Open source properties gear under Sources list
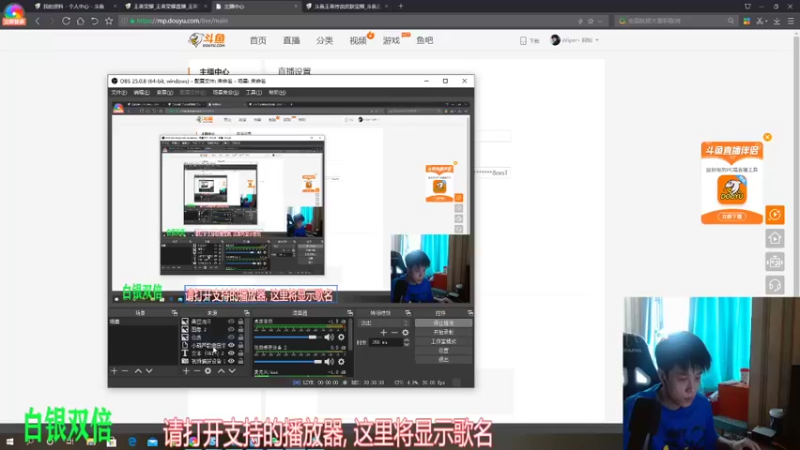The image size is (800, 450). [208, 371]
